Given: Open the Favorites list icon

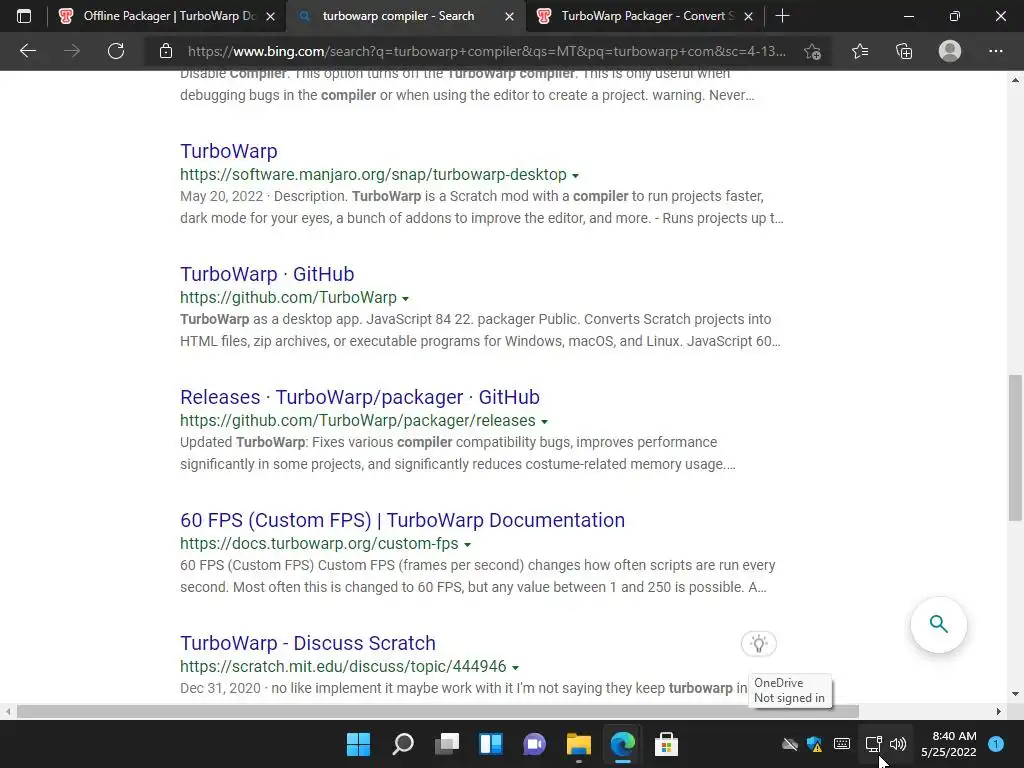Looking at the screenshot, I should 859,51.
